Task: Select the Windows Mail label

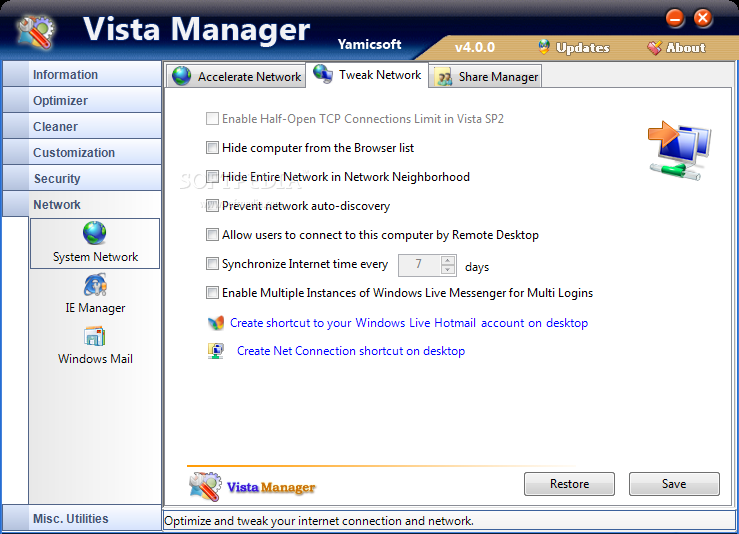Action: [x=95, y=359]
